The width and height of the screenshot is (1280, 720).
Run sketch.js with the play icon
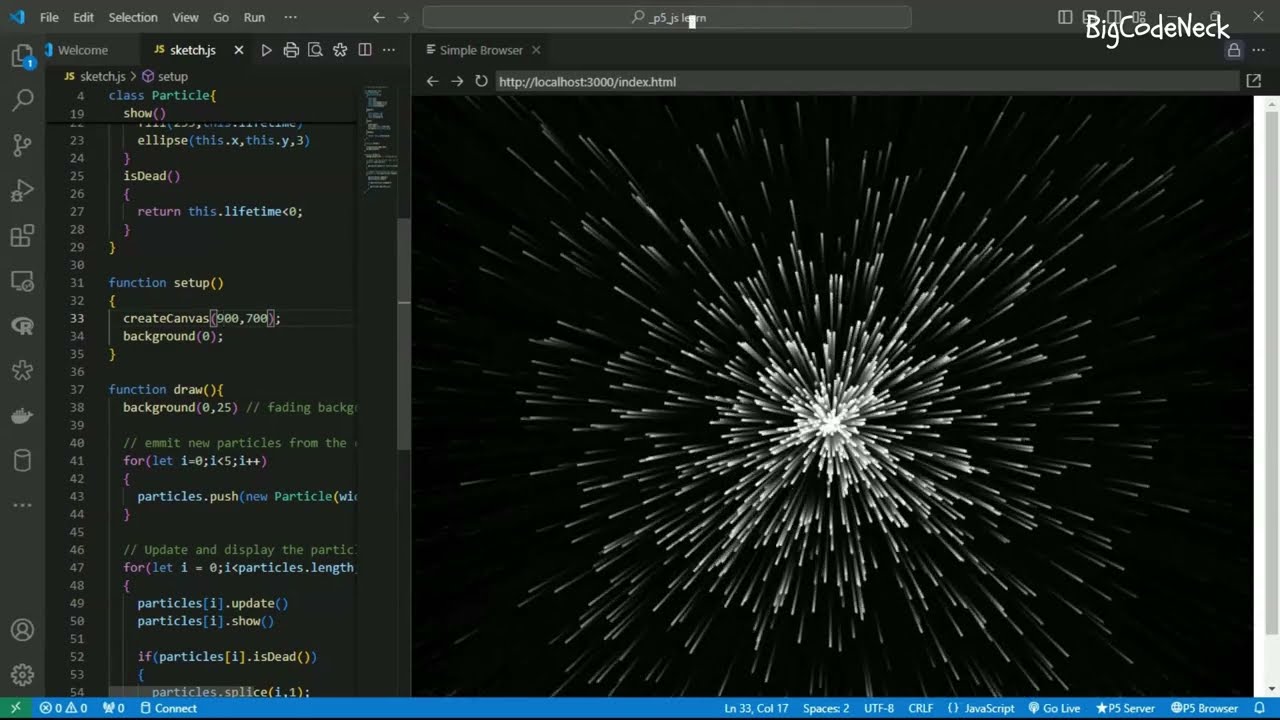pos(266,50)
